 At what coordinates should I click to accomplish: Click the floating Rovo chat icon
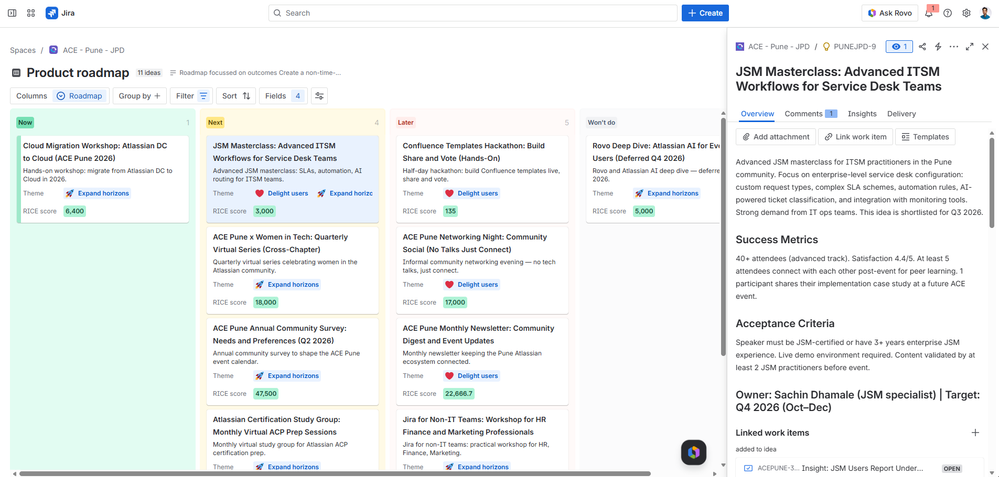click(x=693, y=452)
